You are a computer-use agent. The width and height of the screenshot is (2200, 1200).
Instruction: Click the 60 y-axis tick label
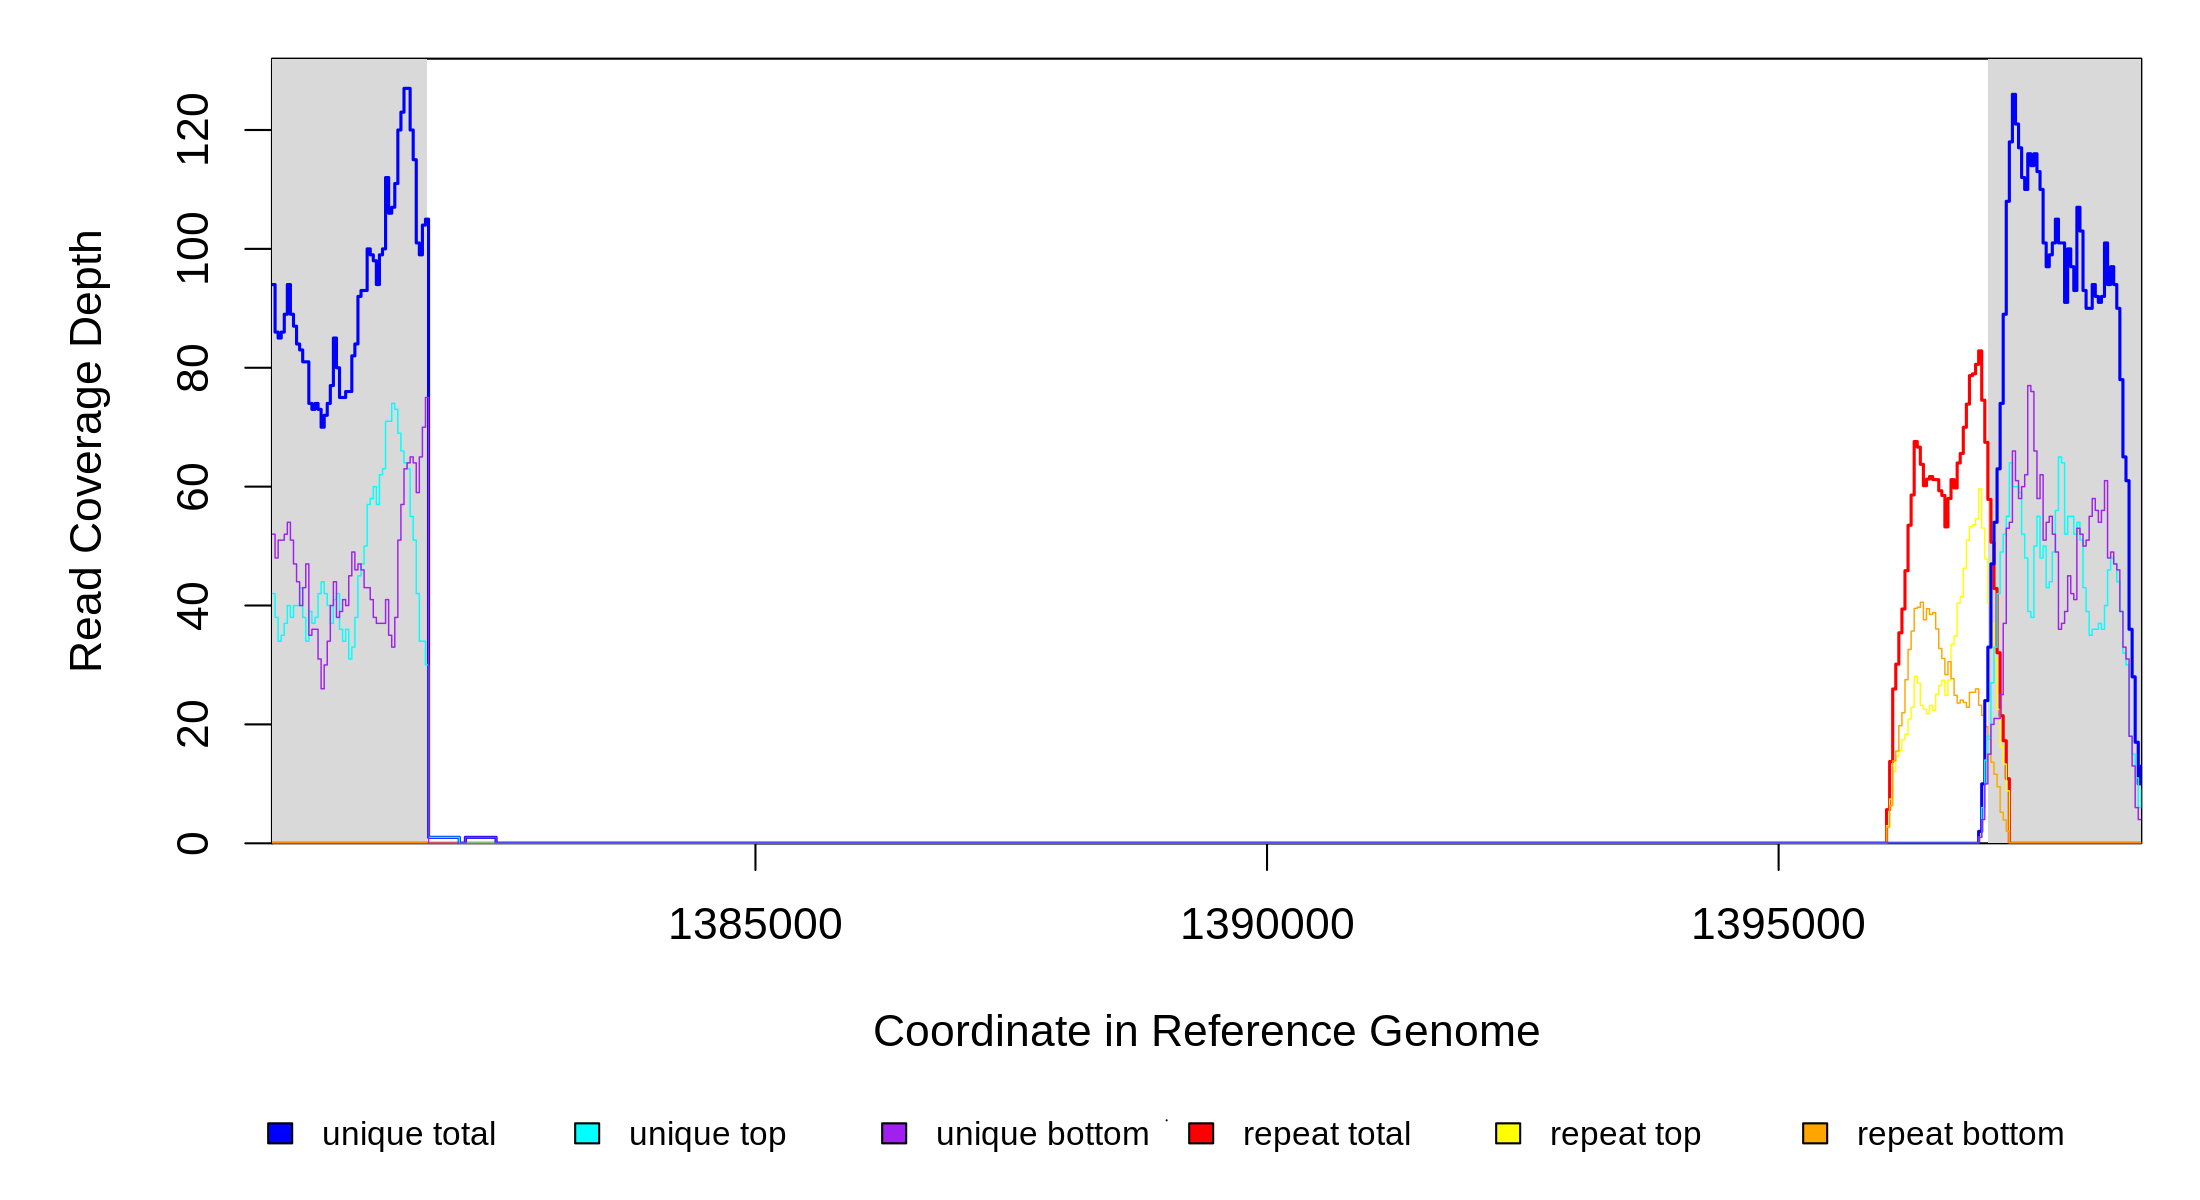pyautogui.click(x=193, y=487)
